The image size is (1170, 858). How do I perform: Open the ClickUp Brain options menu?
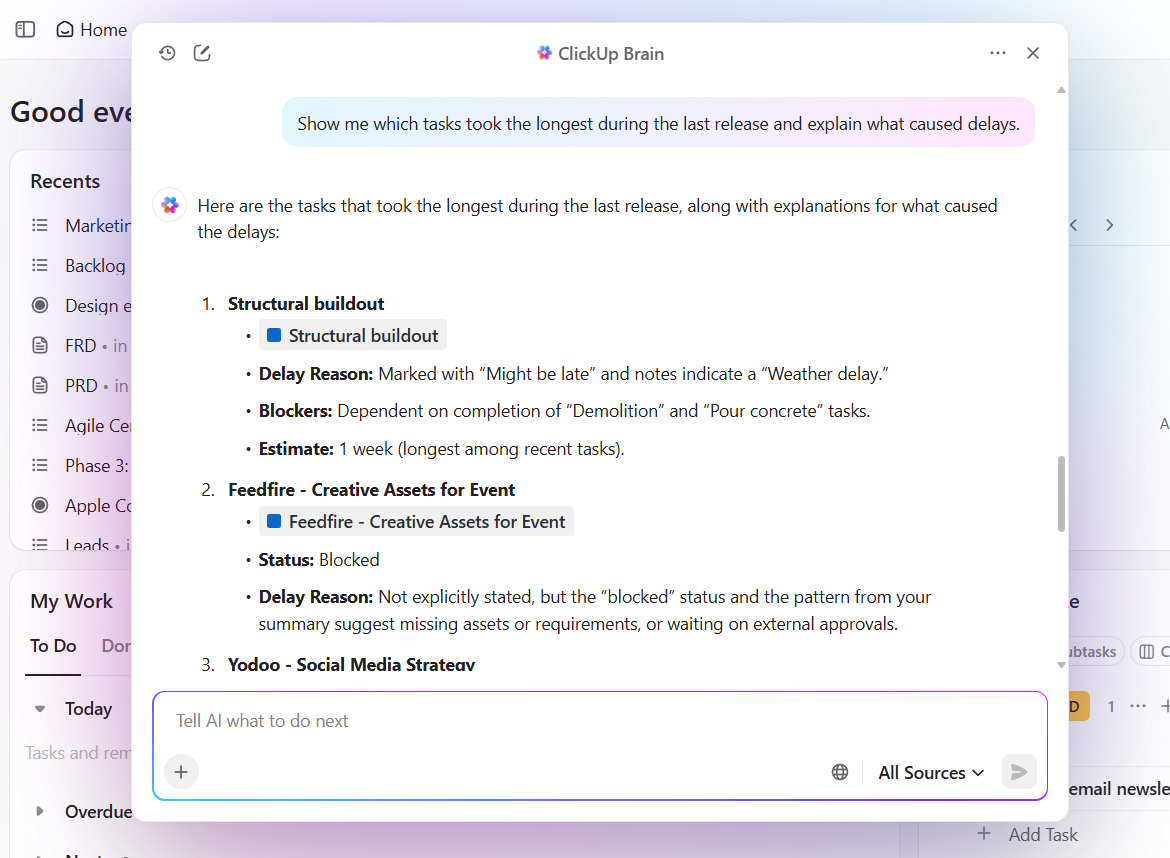[997, 52]
